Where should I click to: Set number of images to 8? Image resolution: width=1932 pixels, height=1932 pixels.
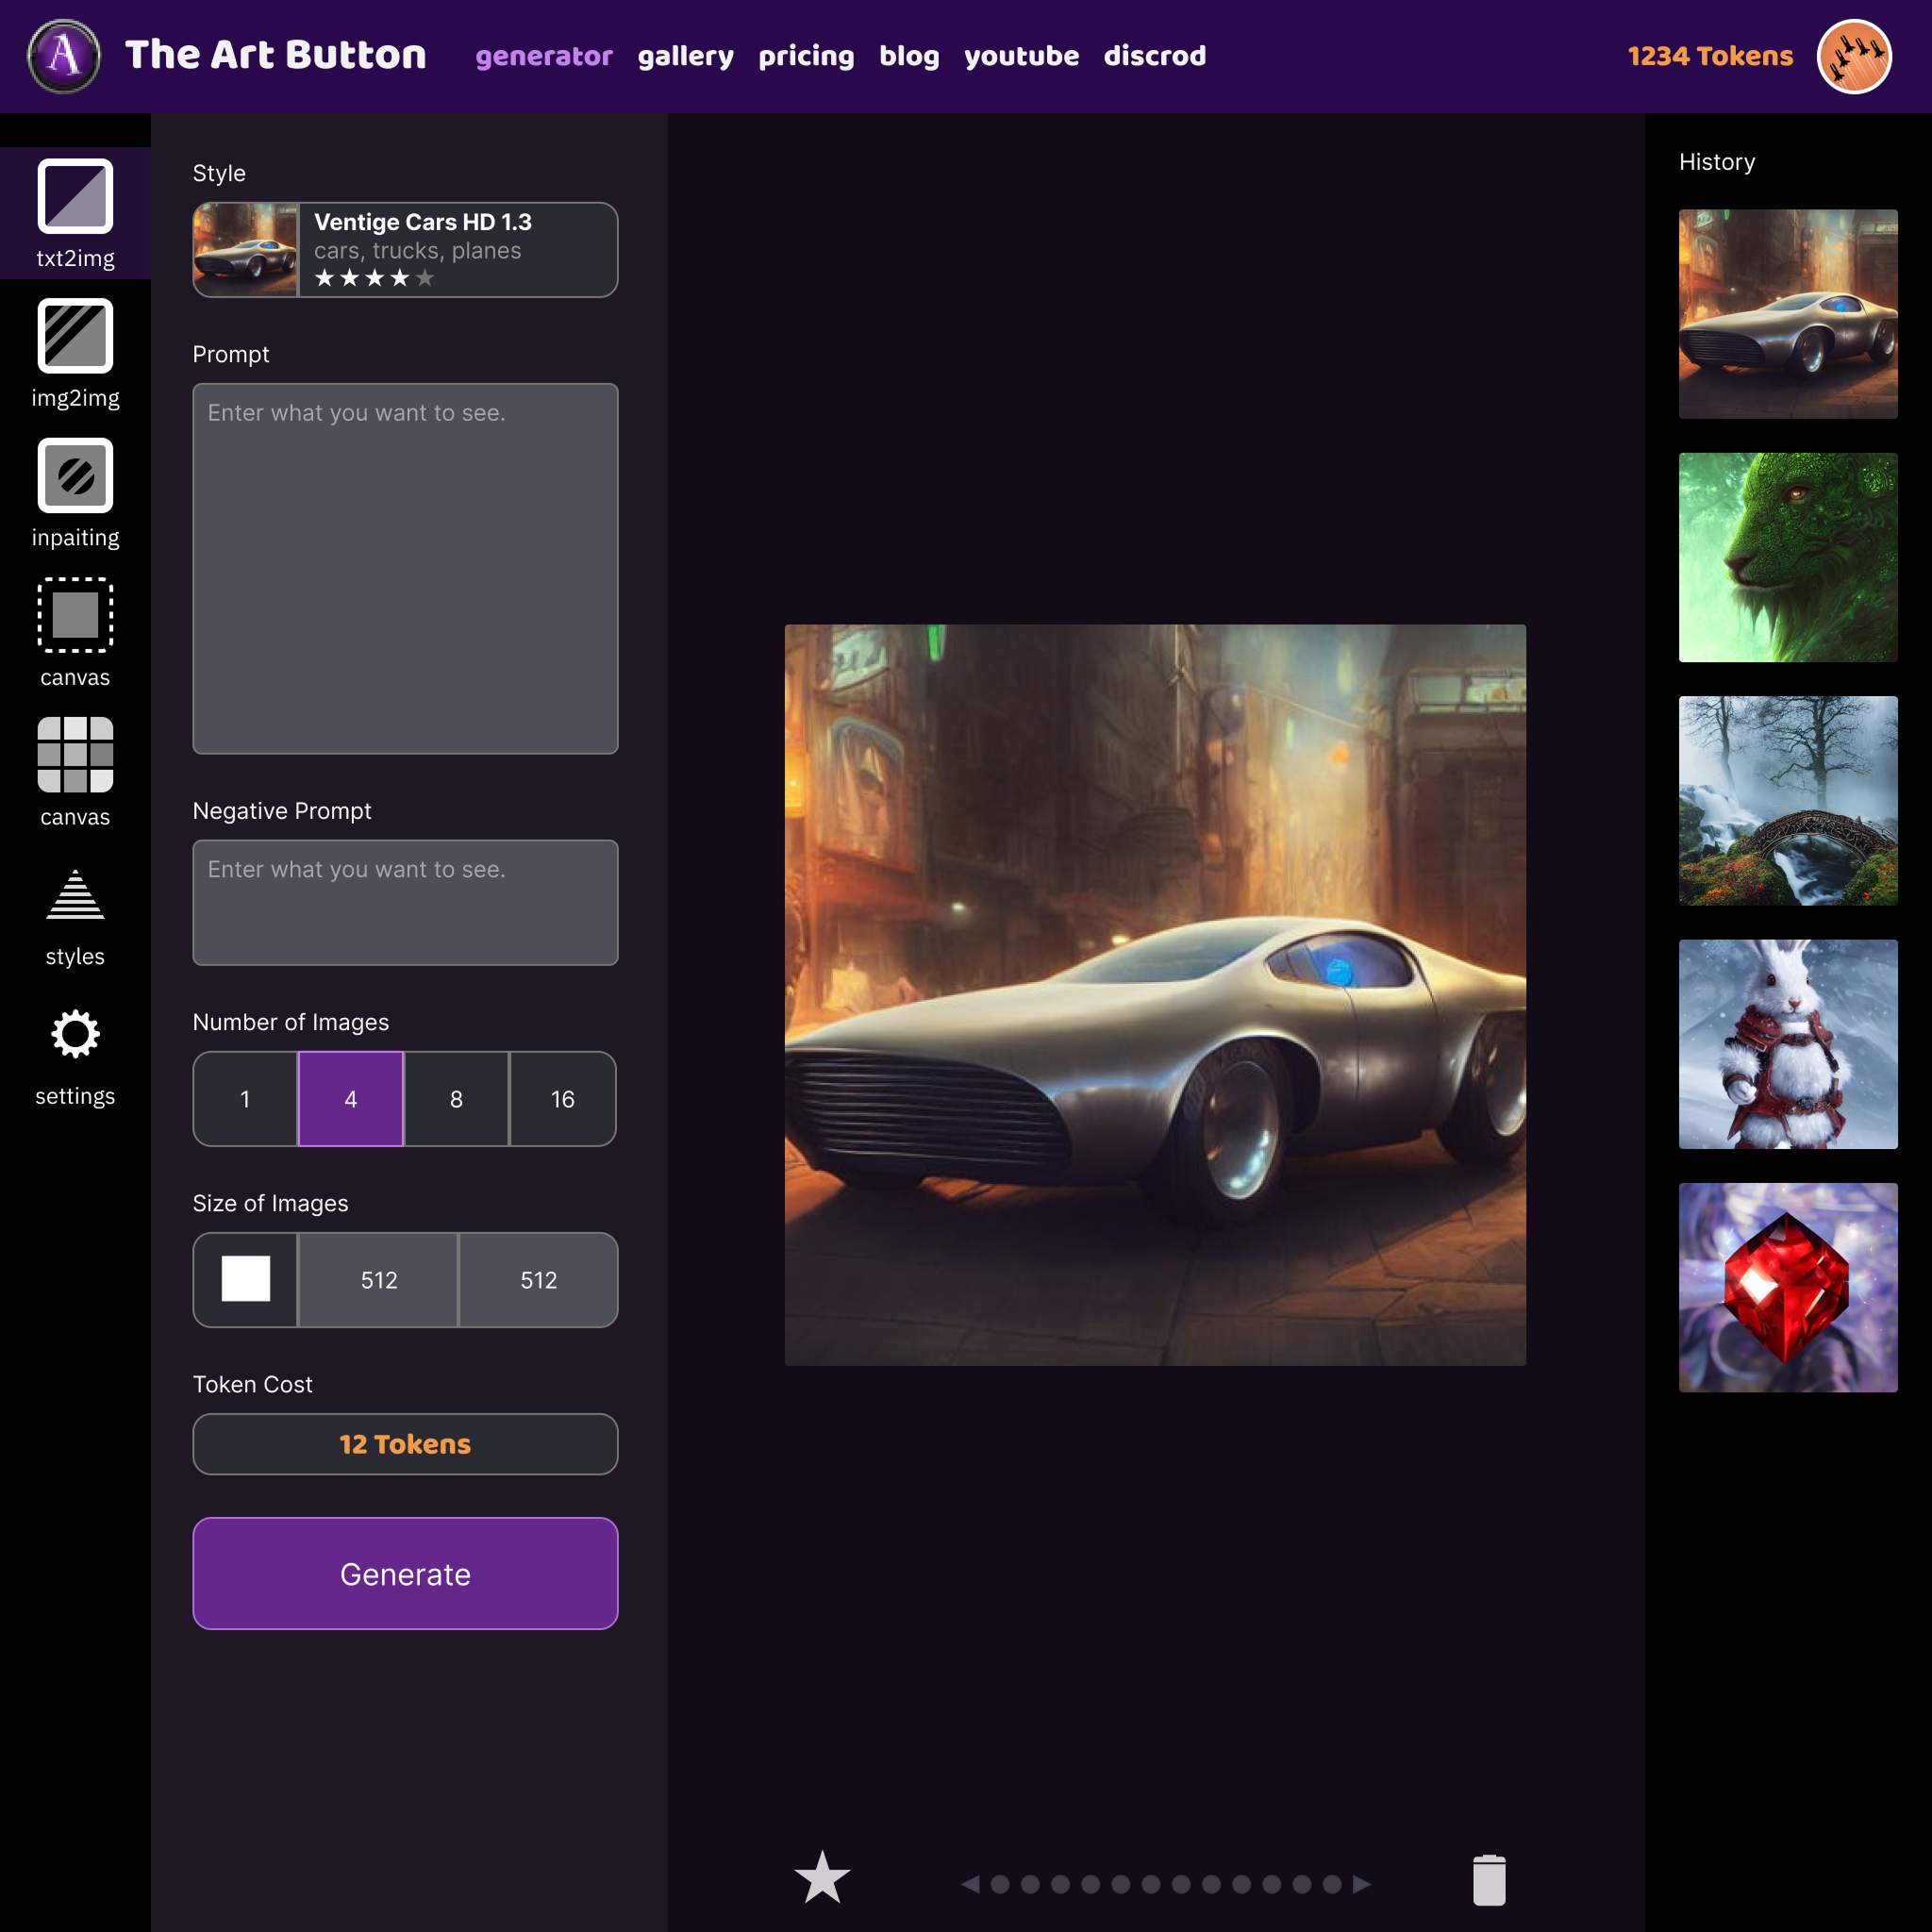coord(456,1099)
